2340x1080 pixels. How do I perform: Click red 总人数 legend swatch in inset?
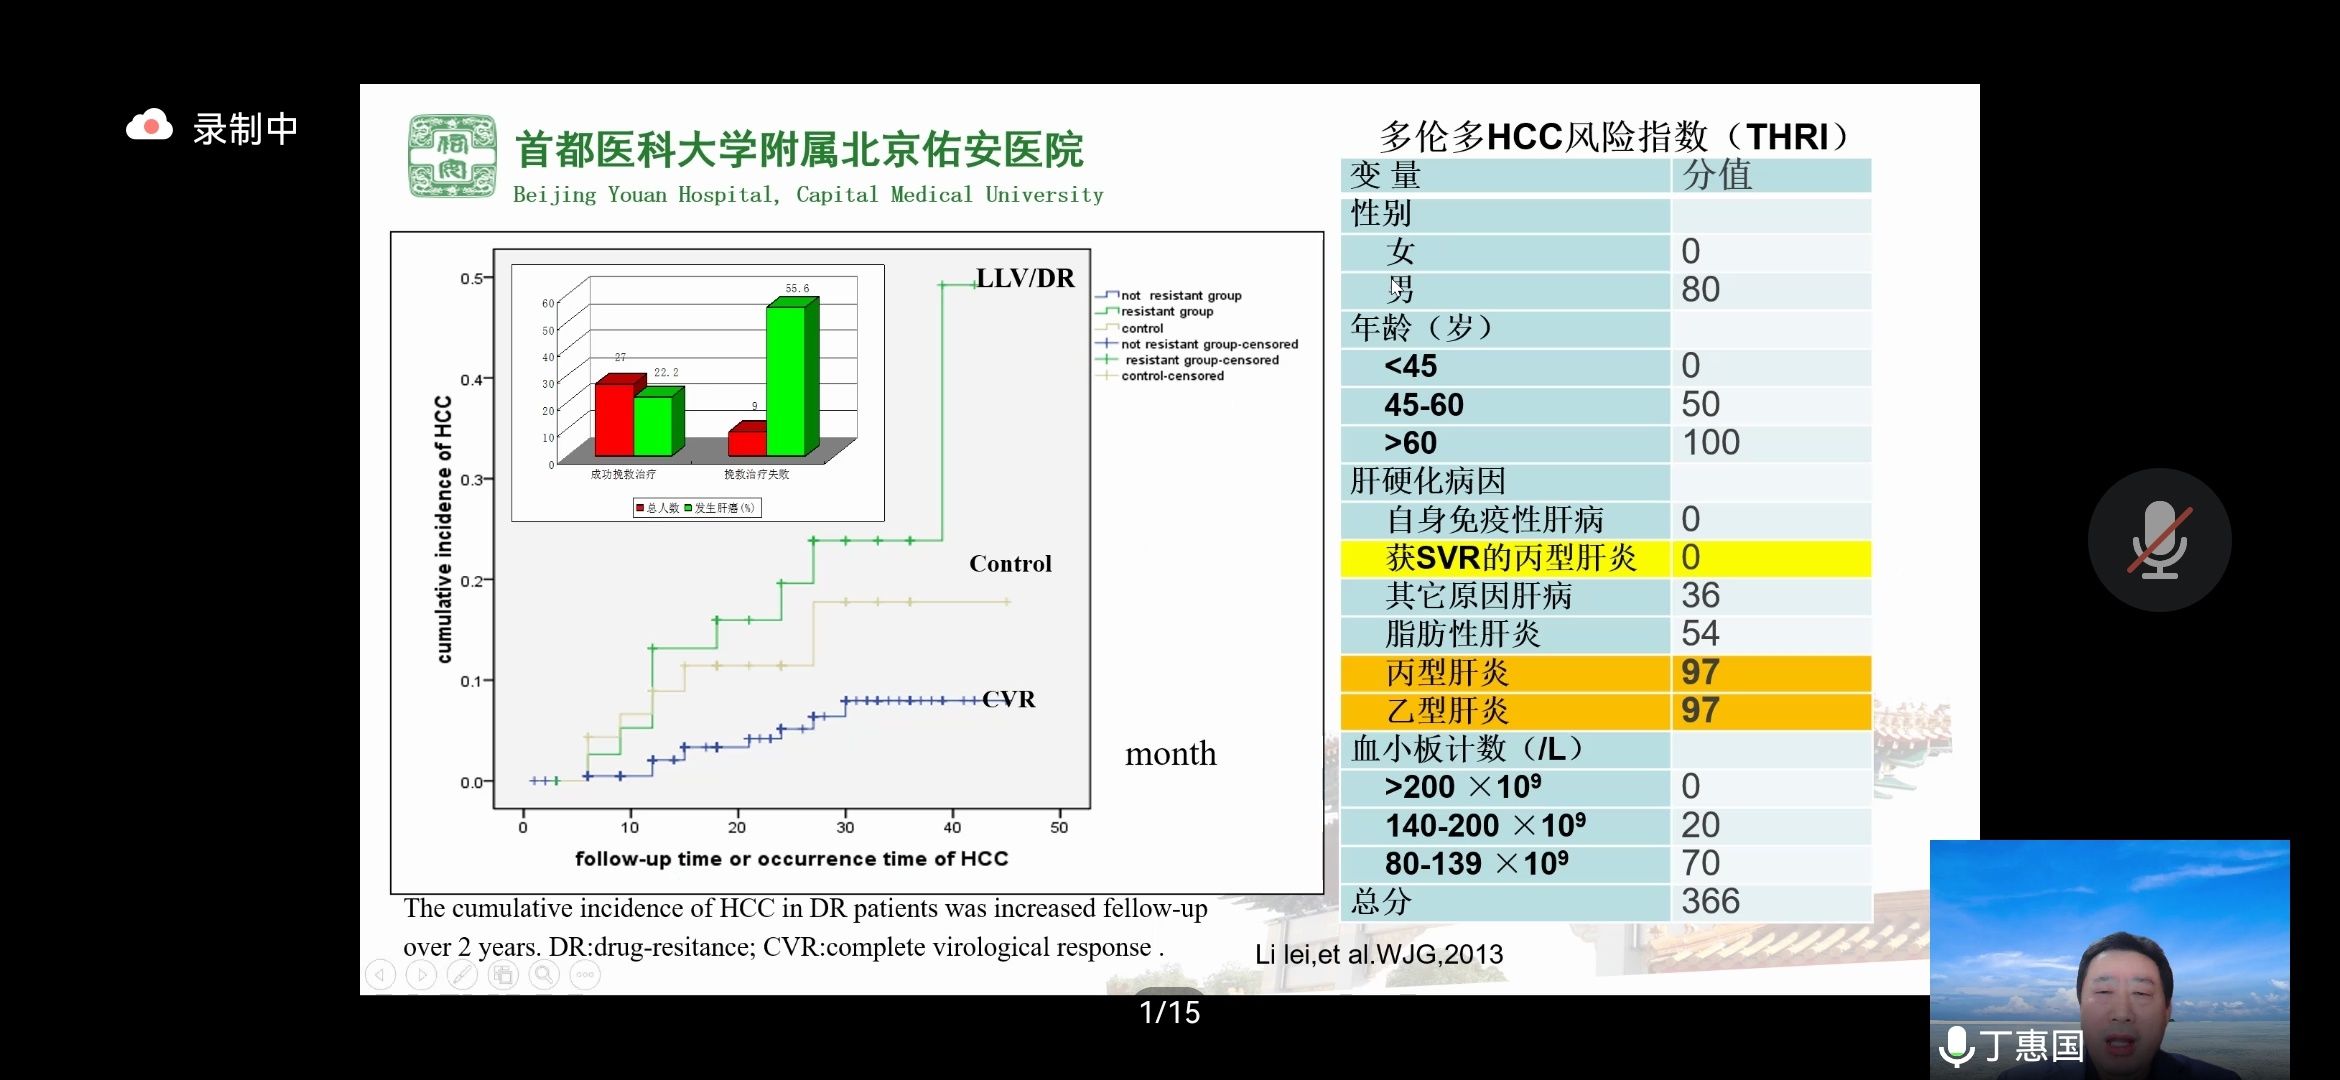(x=640, y=508)
